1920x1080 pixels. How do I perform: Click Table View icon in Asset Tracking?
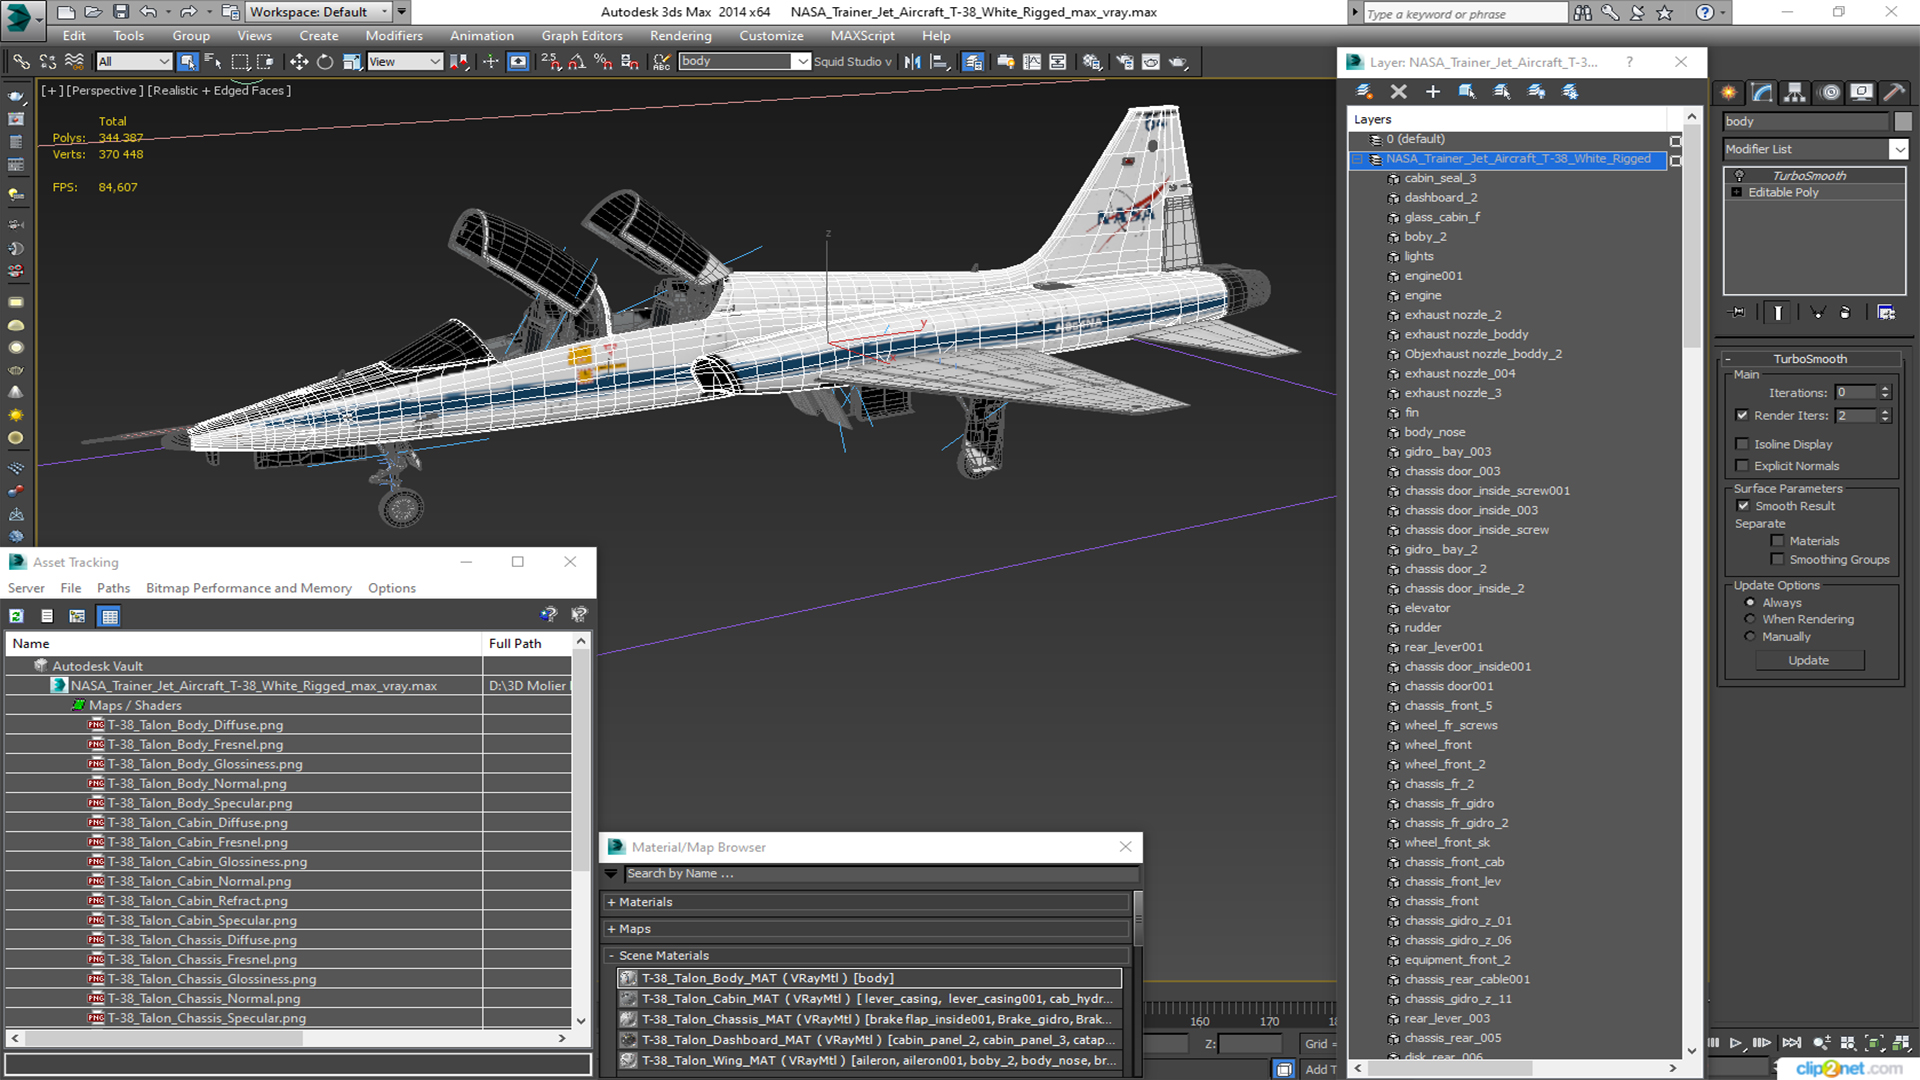pos(110,616)
